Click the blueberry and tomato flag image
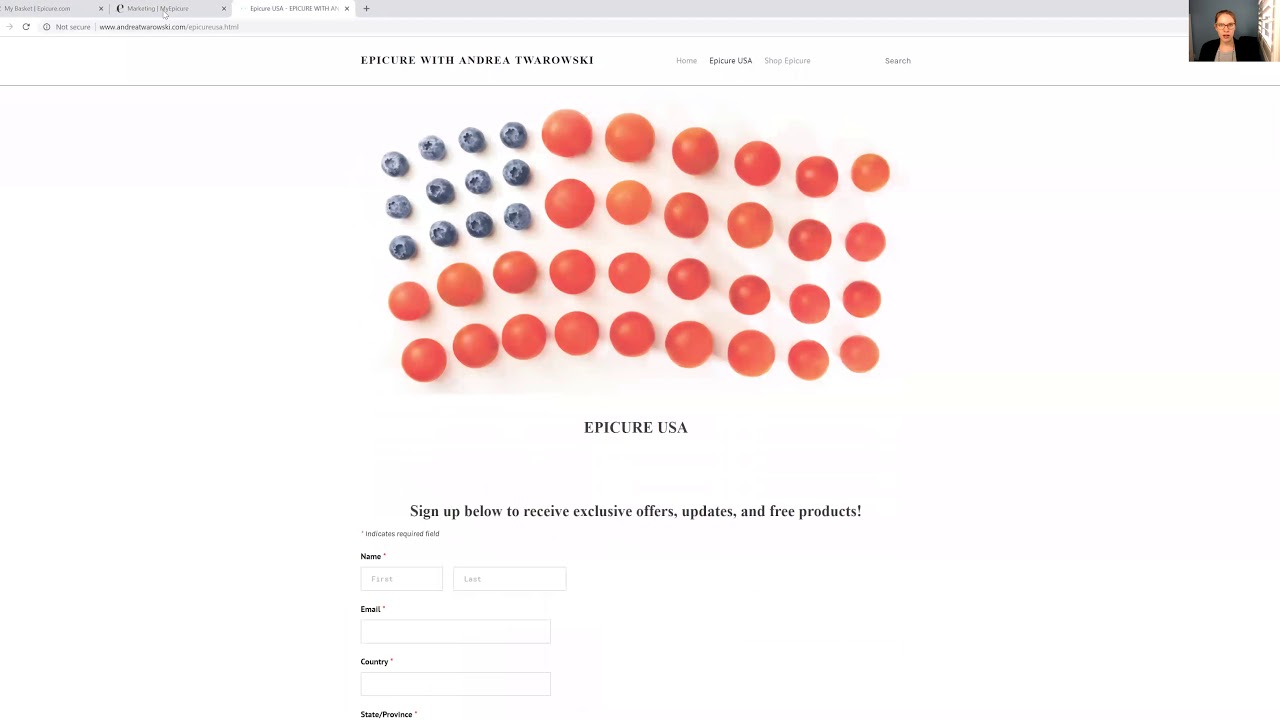1280x720 pixels. click(635, 245)
